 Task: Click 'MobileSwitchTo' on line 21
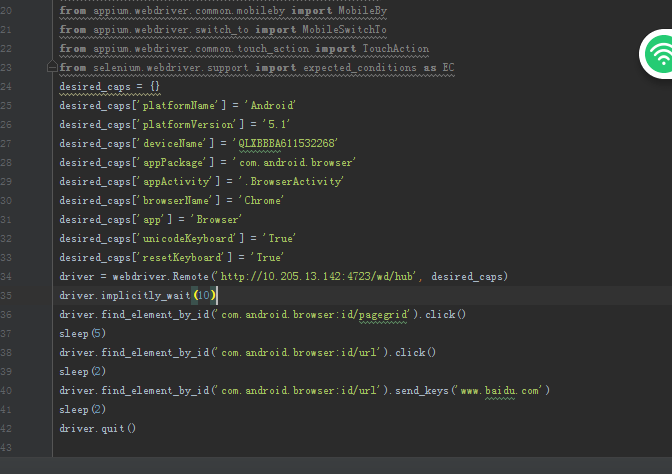[x=344, y=30]
